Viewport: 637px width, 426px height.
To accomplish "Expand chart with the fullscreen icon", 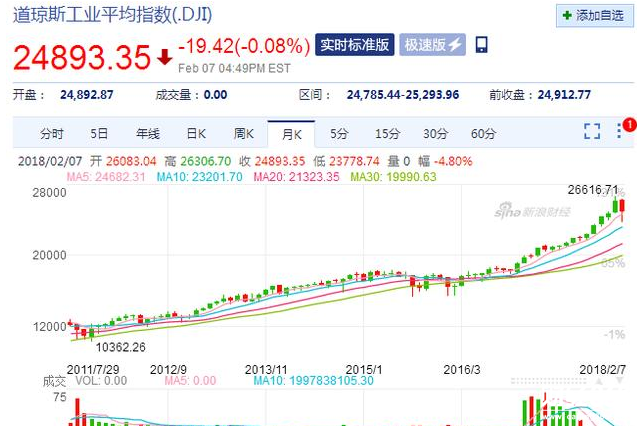I will click(592, 131).
